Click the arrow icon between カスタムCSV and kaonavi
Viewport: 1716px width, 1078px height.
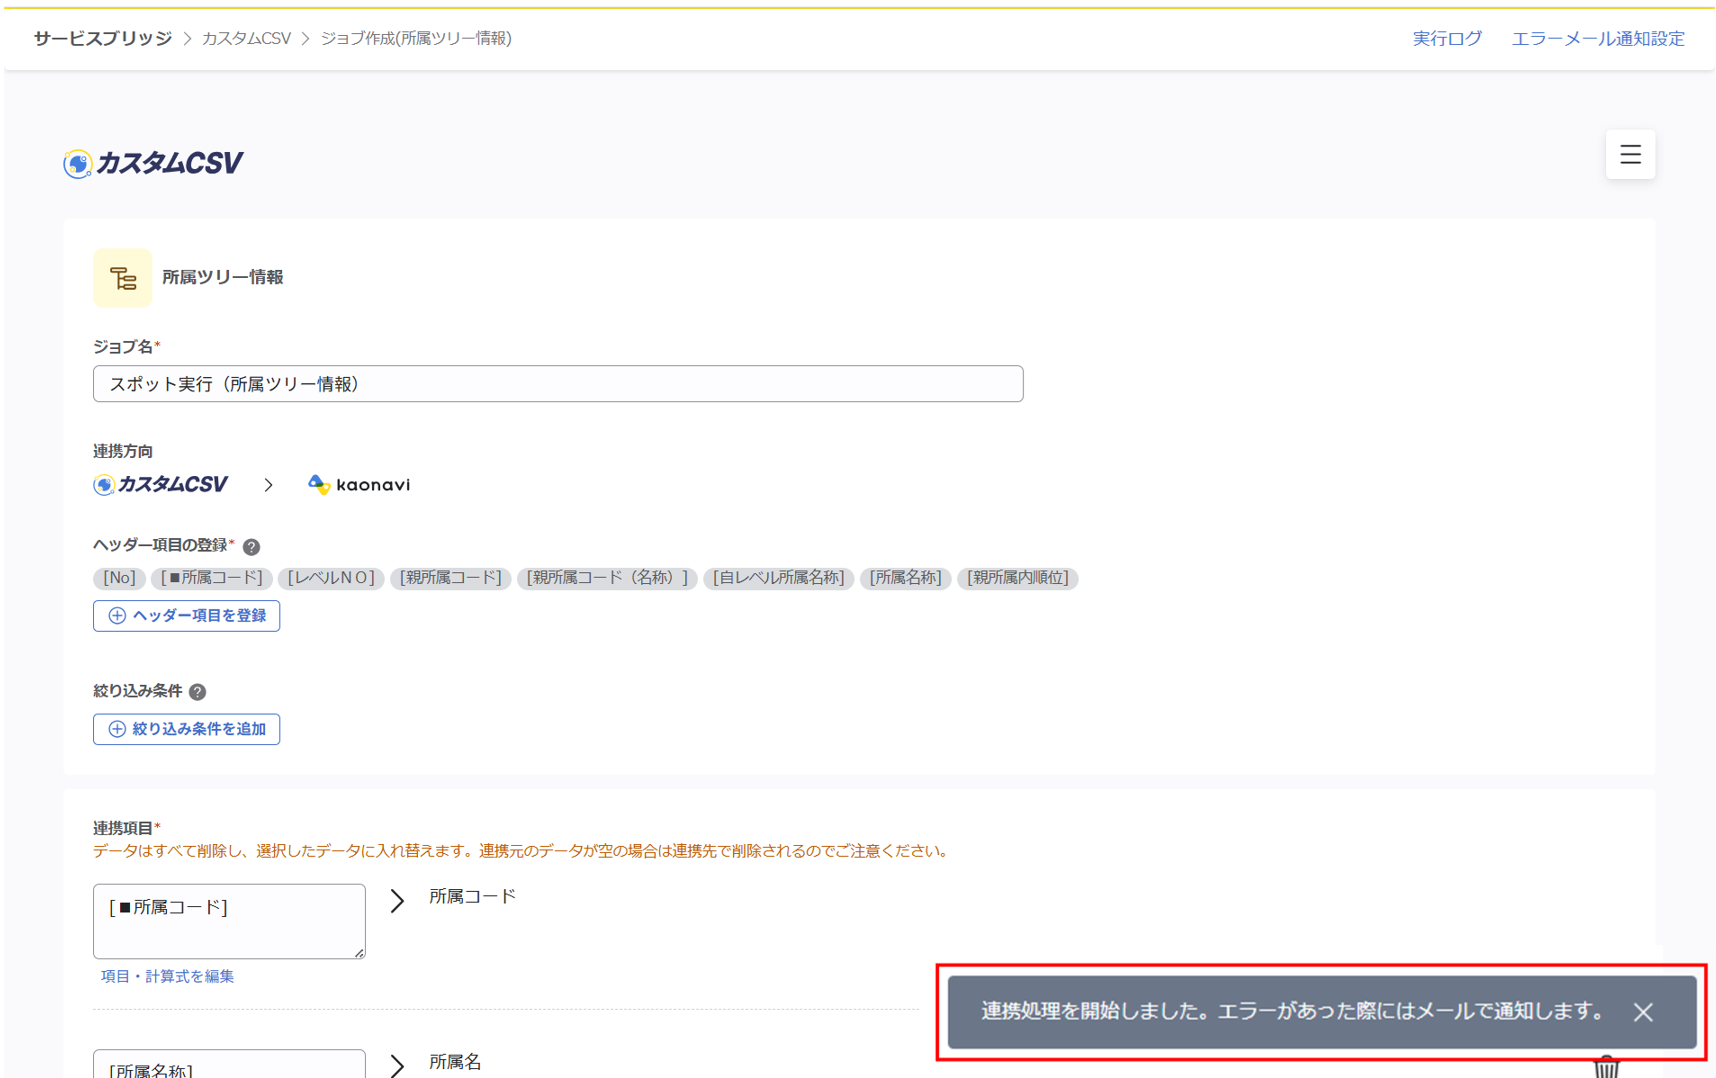(268, 484)
